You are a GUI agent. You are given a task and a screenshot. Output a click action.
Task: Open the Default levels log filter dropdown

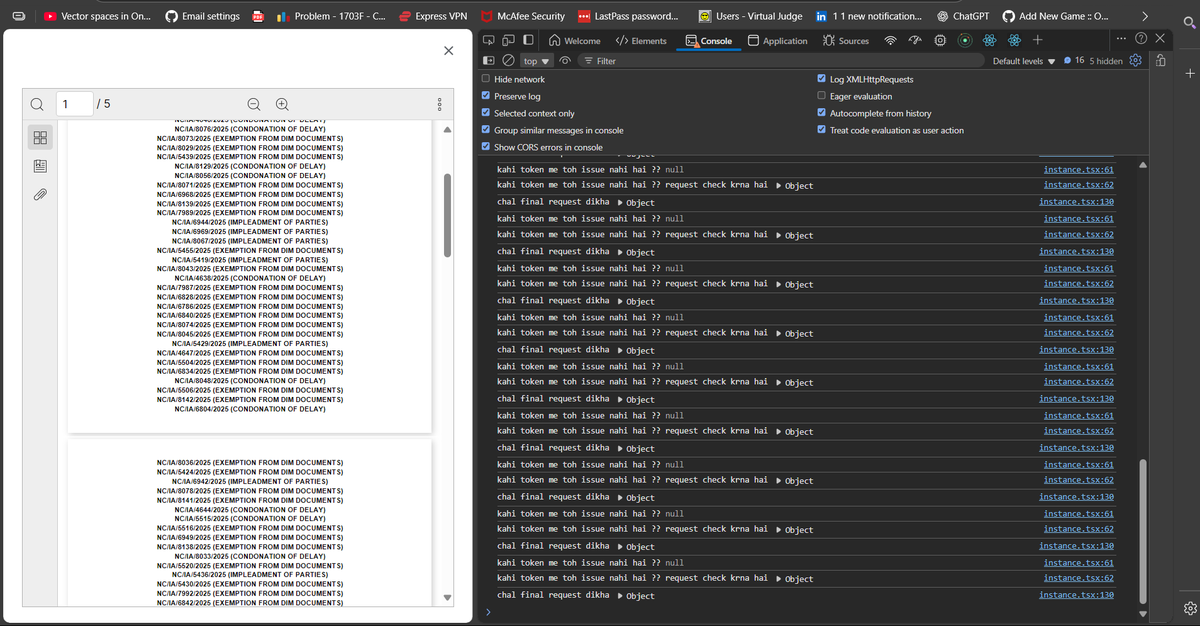coord(1023,61)
